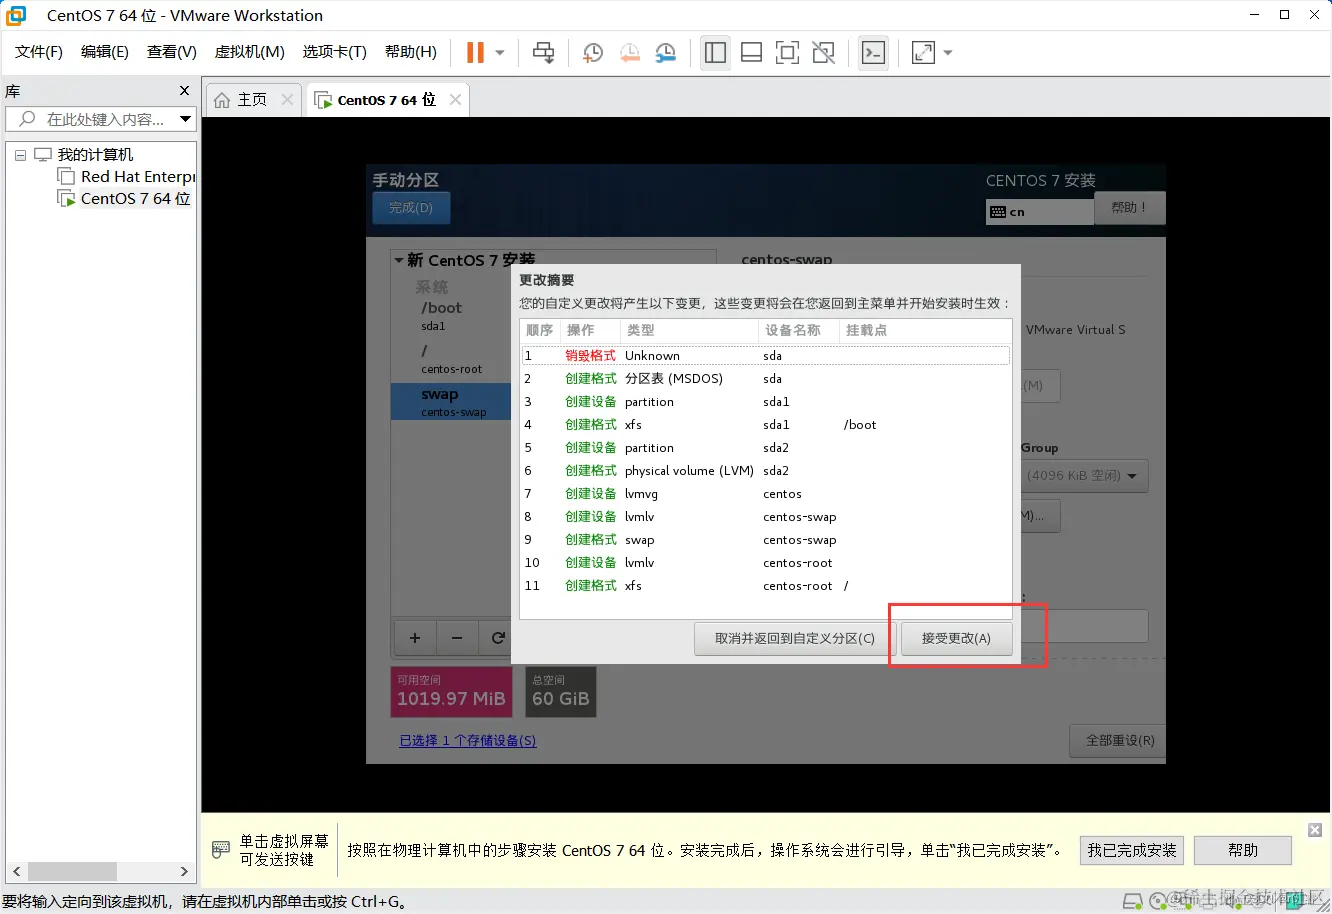The width and height of the screenshot is (1332, 914).
Task: Take a snapshot of the VM
Action: pos(592,52)
